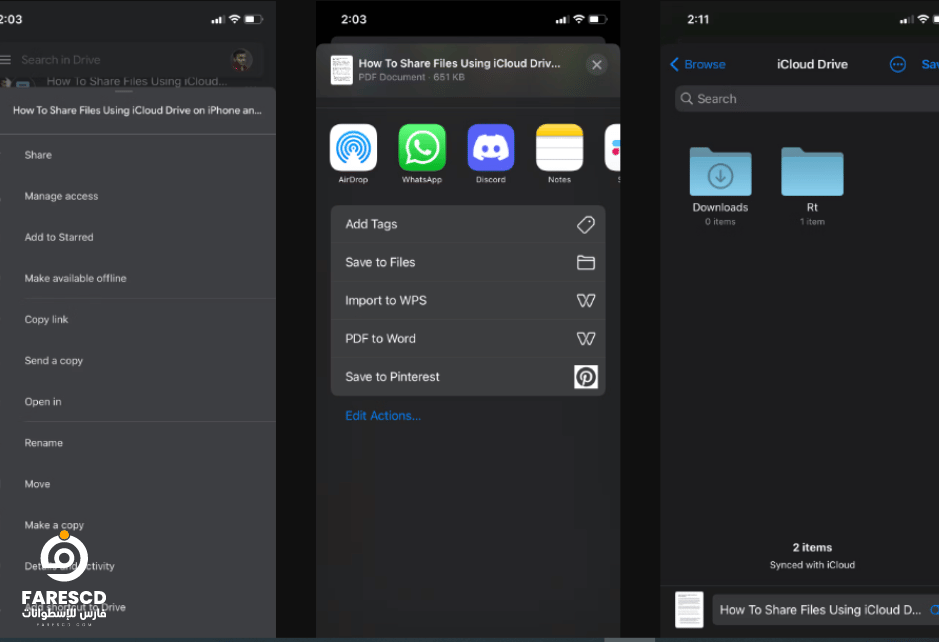Select Make a copy option
The height and width of the screenshot is (642, 939).
pos(138,525)
